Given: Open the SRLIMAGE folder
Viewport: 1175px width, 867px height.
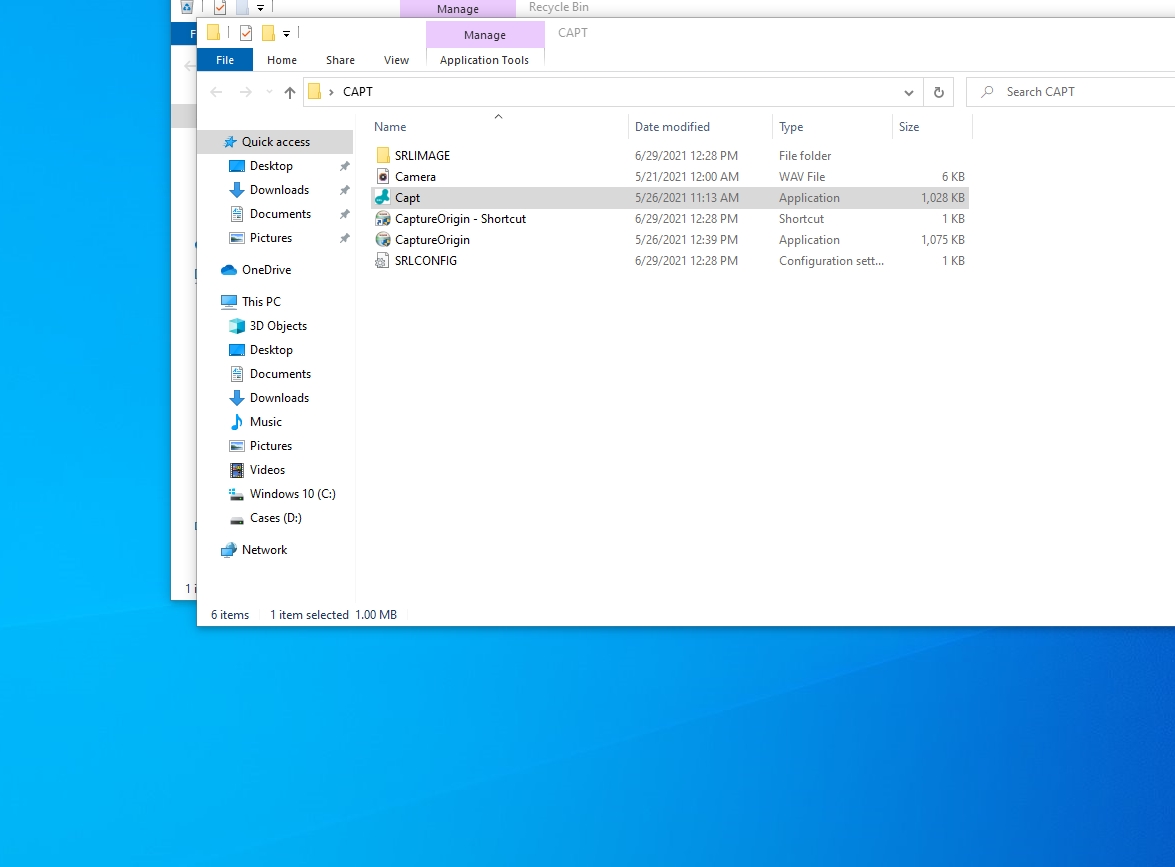Looking at the screenshot, I should (x=422, y=156).
